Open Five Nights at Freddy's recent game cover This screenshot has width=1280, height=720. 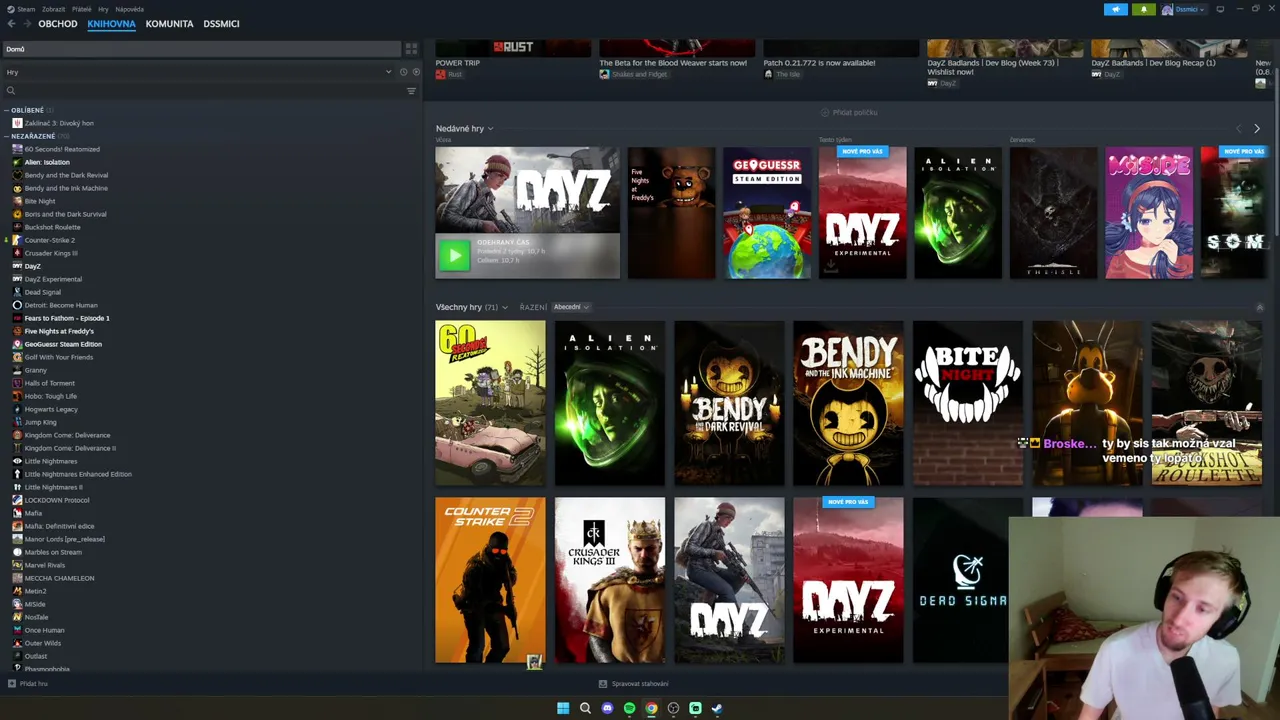(671, 213)
